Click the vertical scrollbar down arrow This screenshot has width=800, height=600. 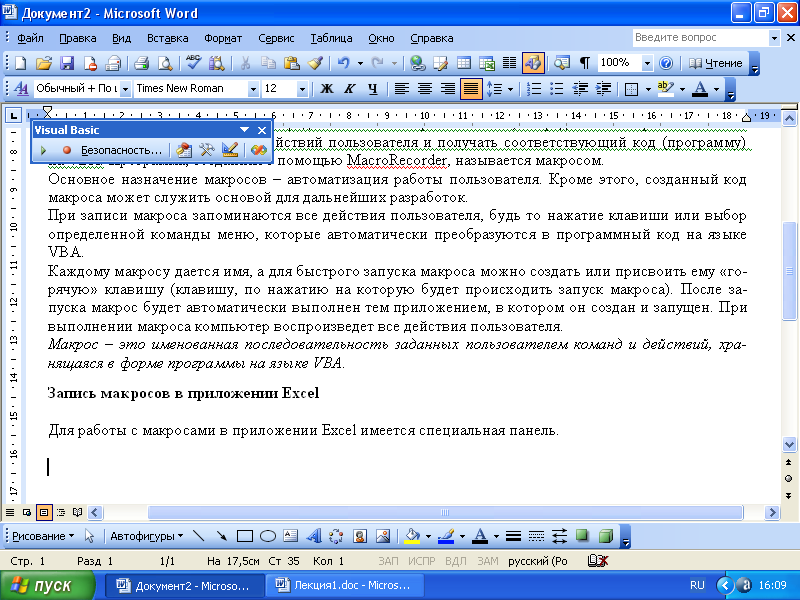[x=789, y=444]
